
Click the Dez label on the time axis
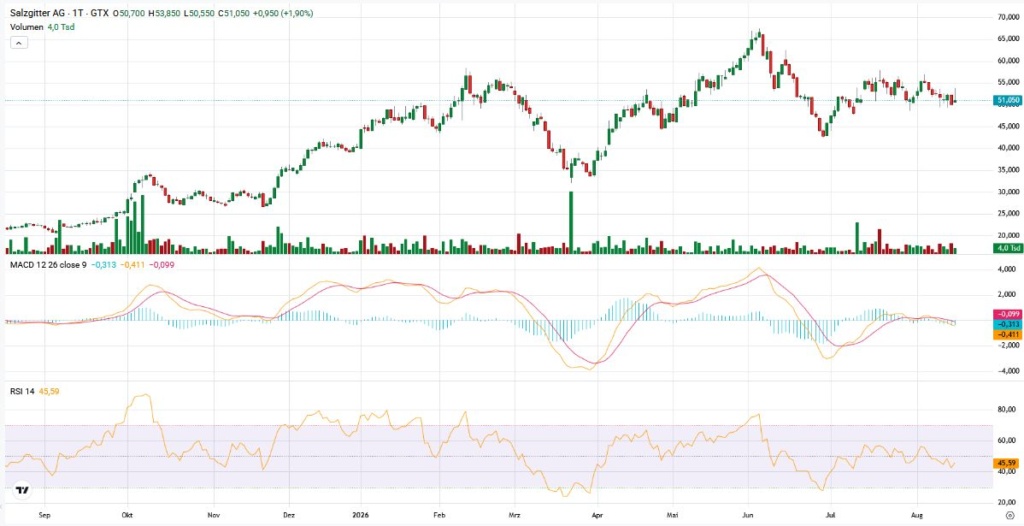pyautogui.click(x=287, y=515)
